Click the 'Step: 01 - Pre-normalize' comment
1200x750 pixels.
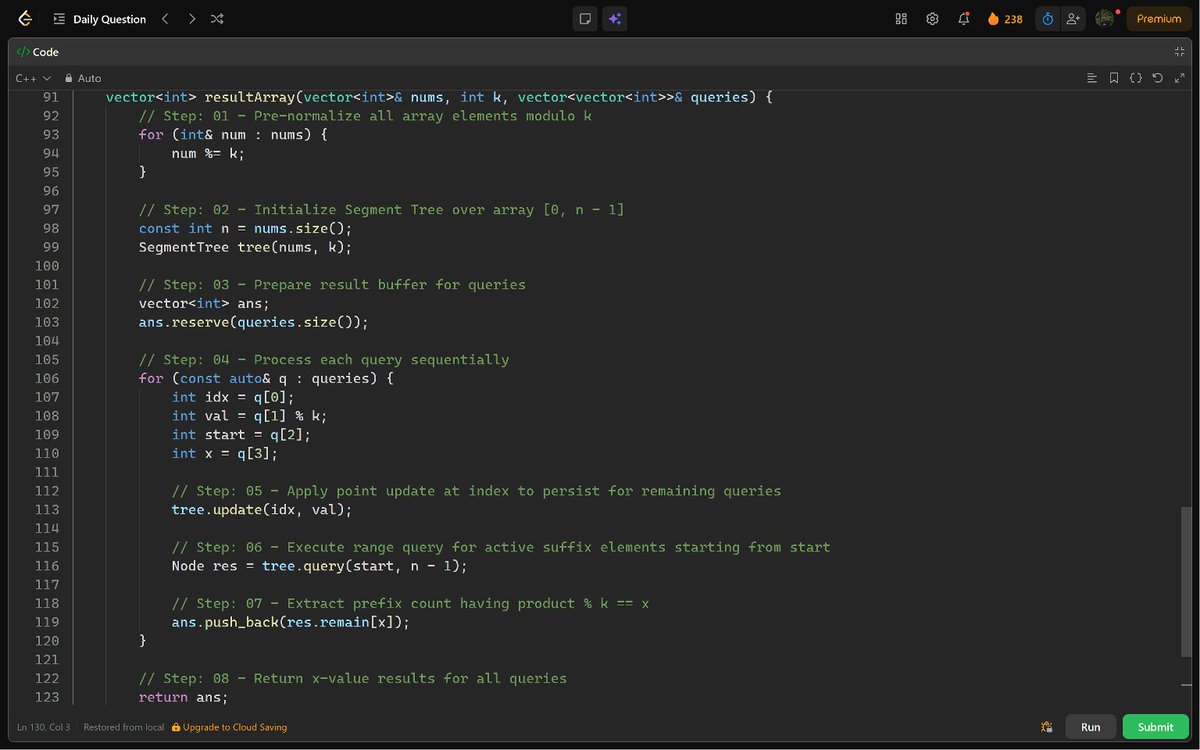click(x=365, y=116)
